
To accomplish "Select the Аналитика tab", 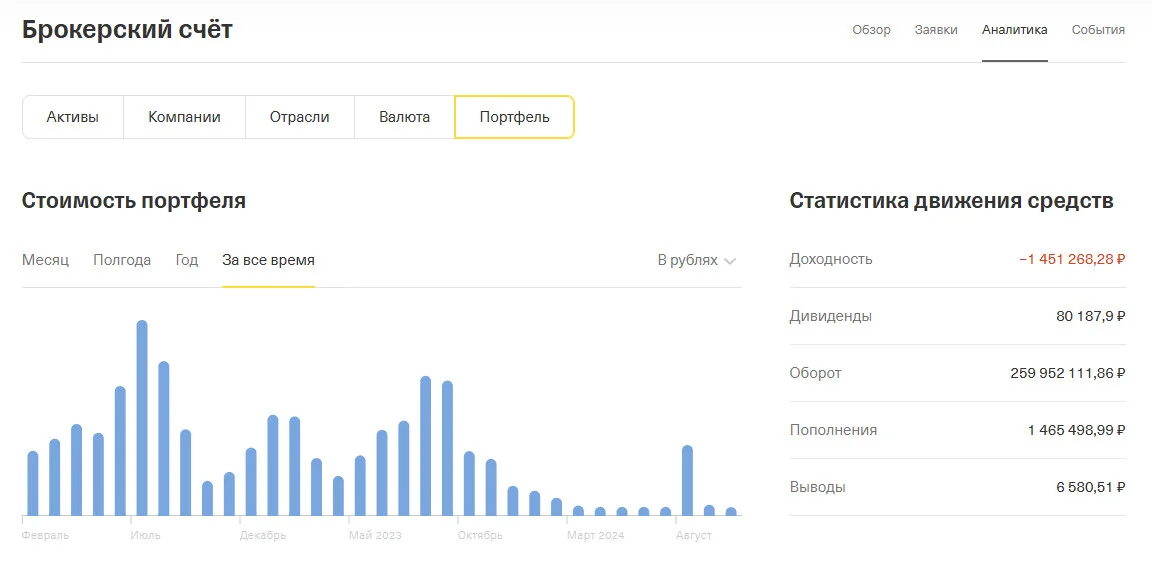I will 1015,30.
